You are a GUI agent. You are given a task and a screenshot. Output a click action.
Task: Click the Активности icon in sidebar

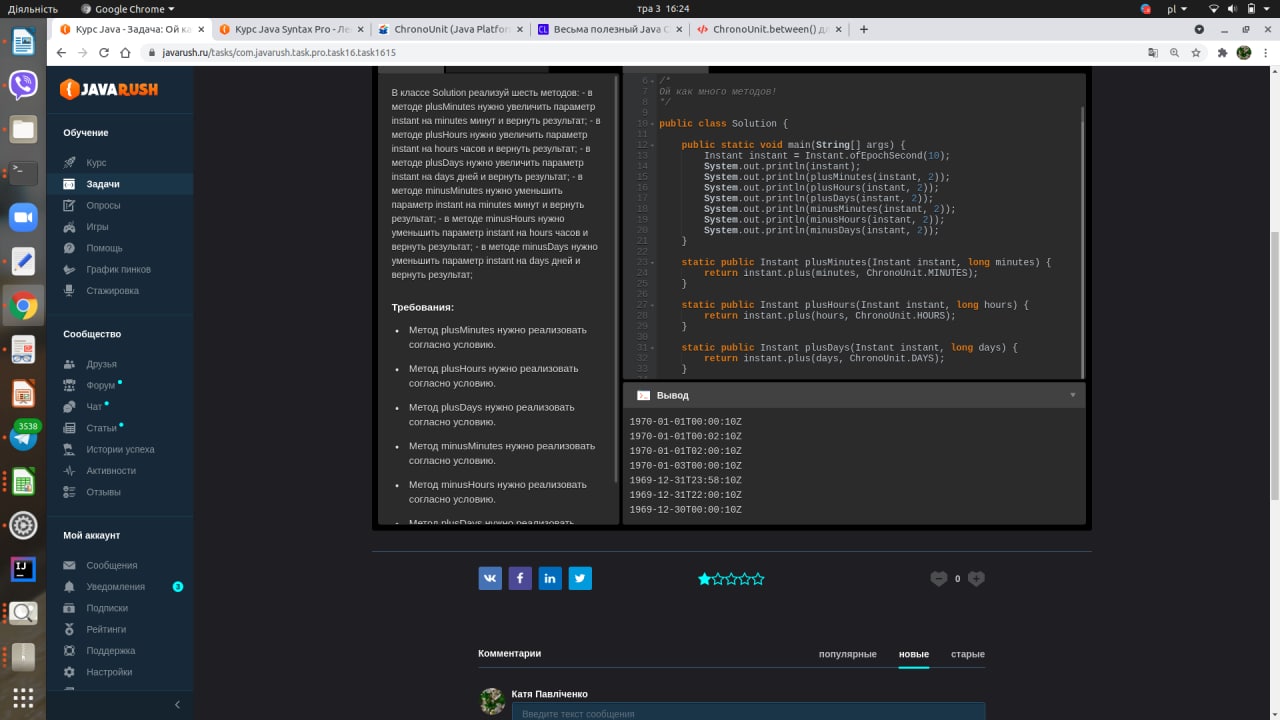click(x=69, y=470)
